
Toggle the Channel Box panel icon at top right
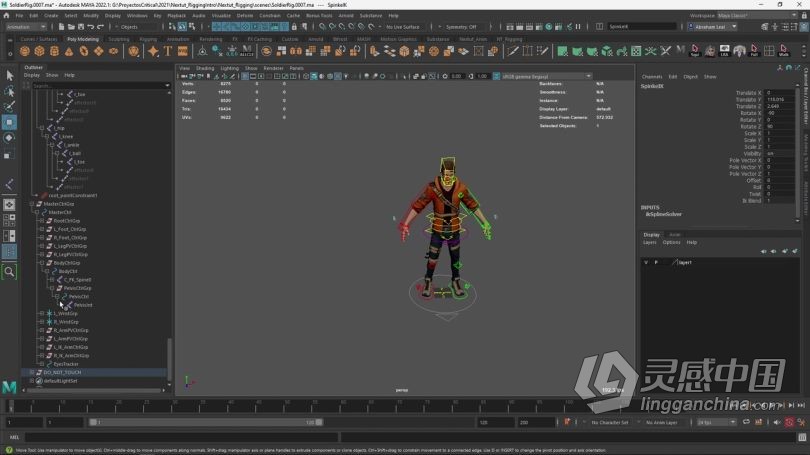pos(804,26)
